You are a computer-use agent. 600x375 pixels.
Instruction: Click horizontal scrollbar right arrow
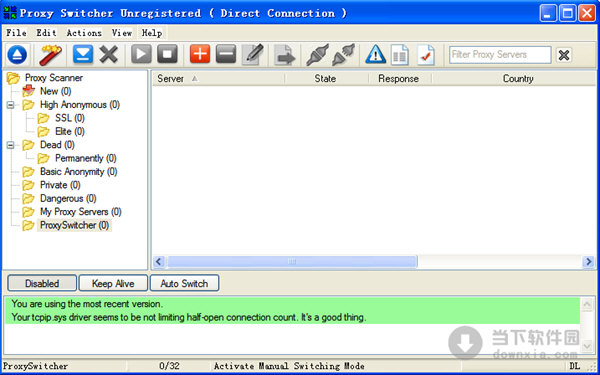588,262
